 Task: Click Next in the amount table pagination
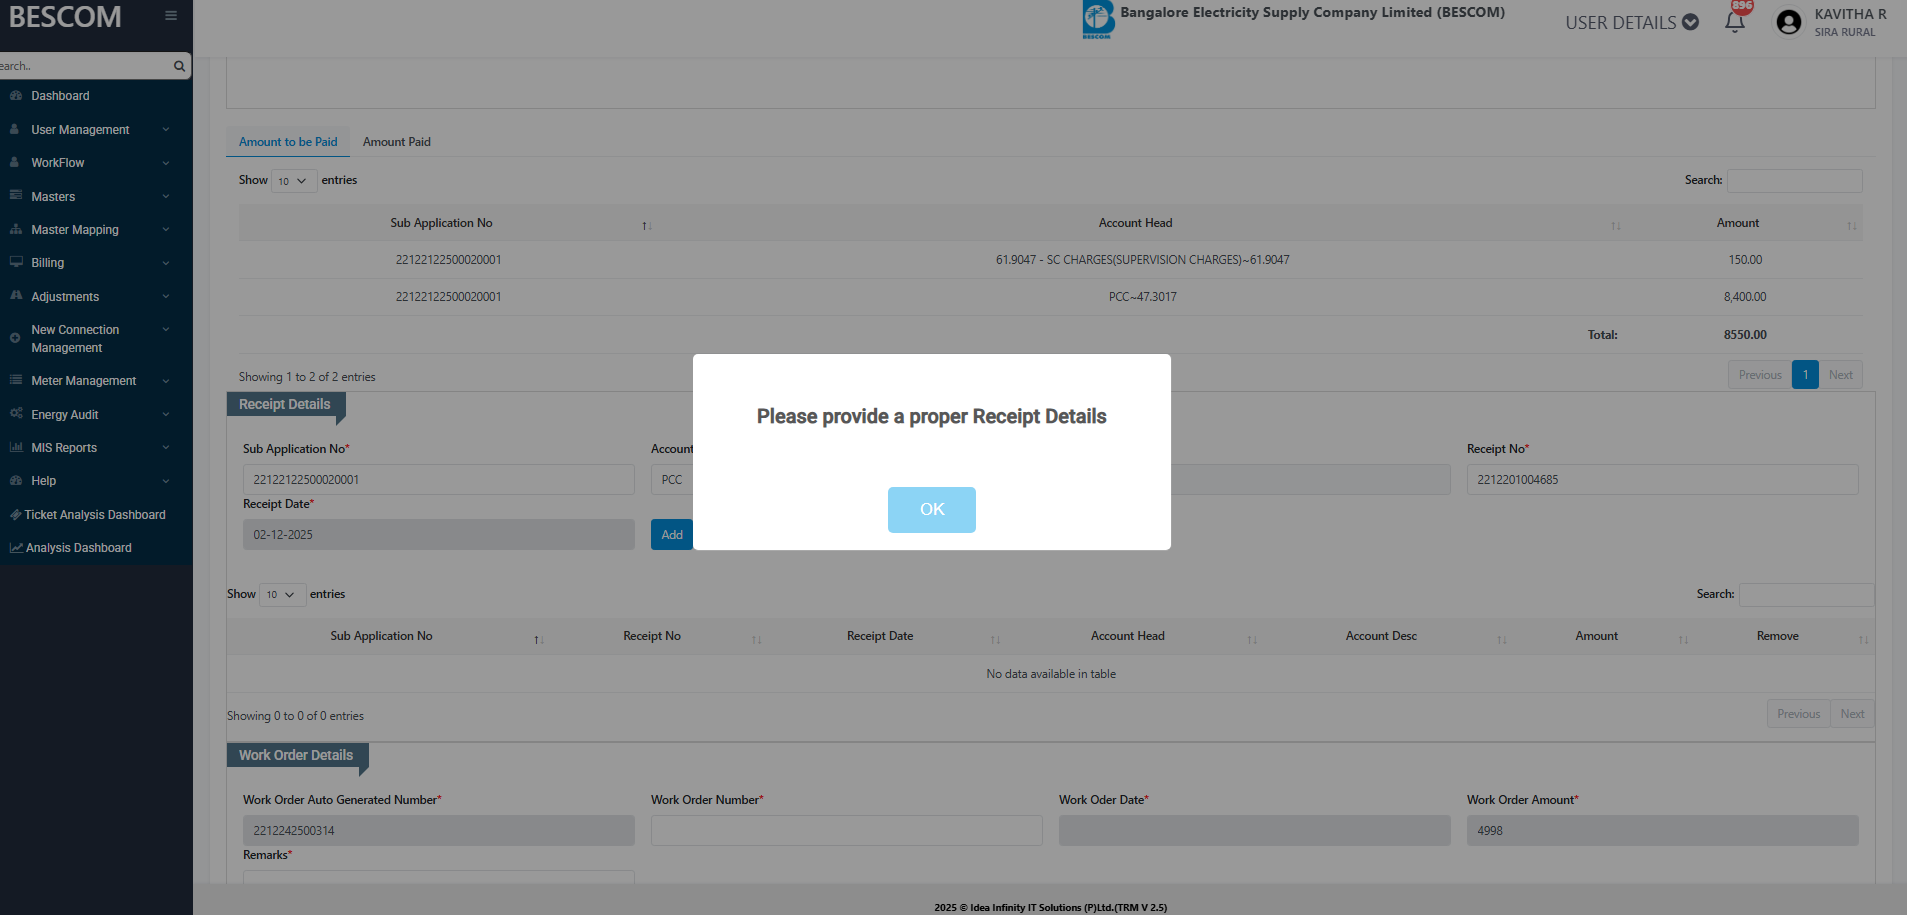coord(1841,375)
